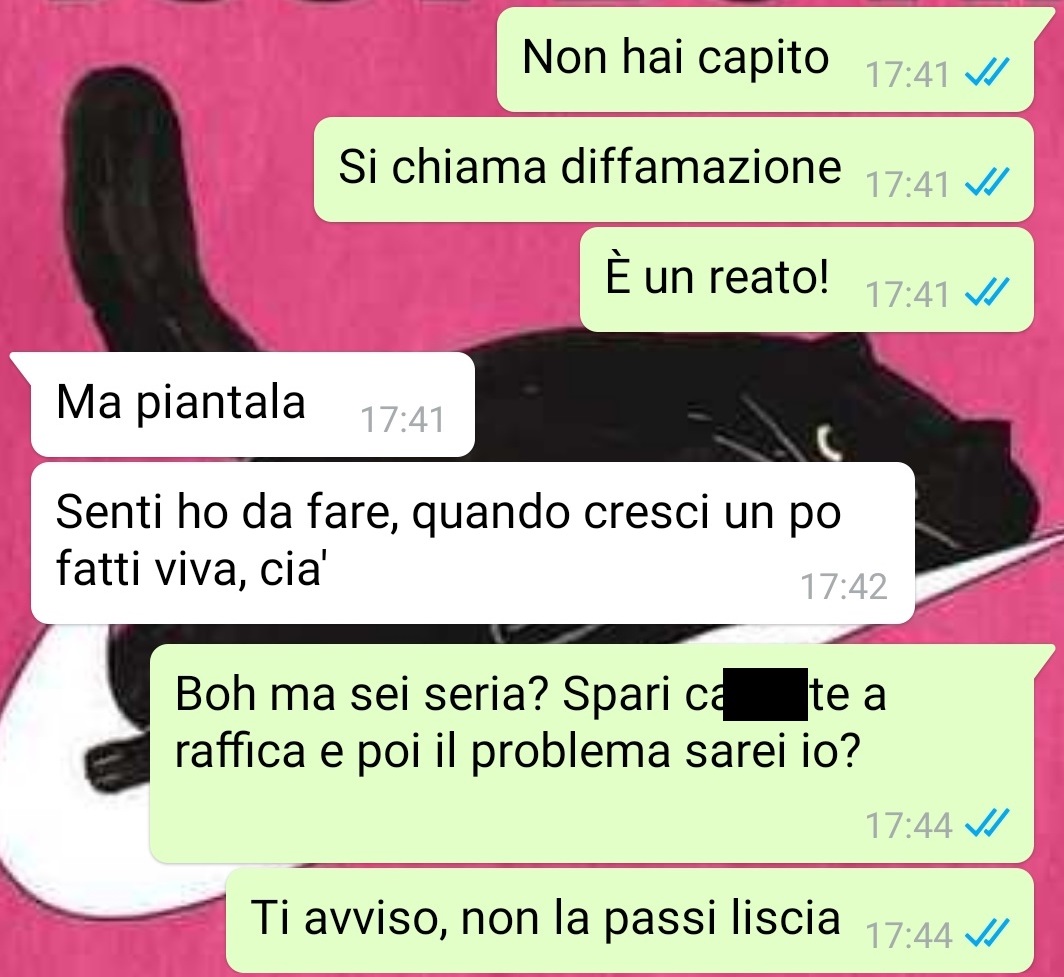The image size is (1064, 977).
Task: Click the 17:42 timestamp on received message
Action: (843, 586)
